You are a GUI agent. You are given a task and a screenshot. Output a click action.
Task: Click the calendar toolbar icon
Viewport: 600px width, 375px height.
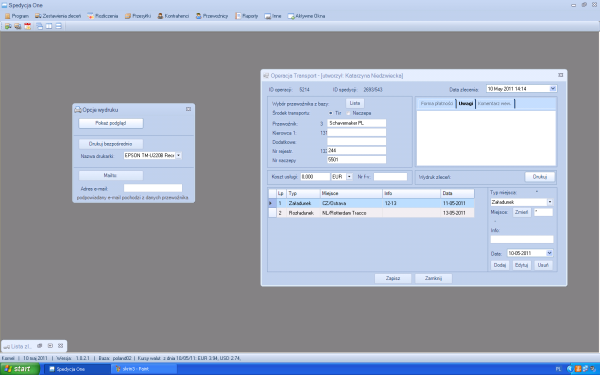[x=28, y=26]
